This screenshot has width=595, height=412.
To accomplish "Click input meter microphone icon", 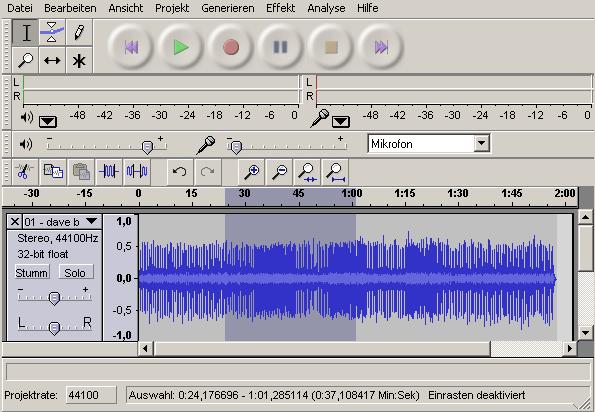I will click(x=320, y=118).
